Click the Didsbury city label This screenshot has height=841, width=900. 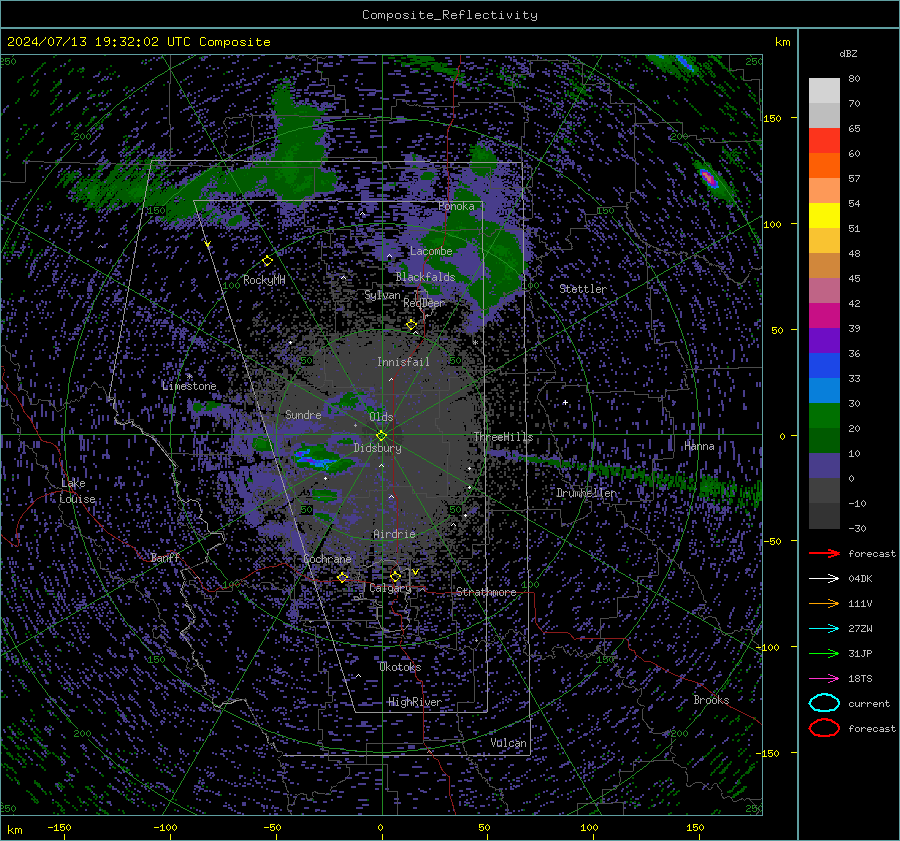(x=377, y=448)
